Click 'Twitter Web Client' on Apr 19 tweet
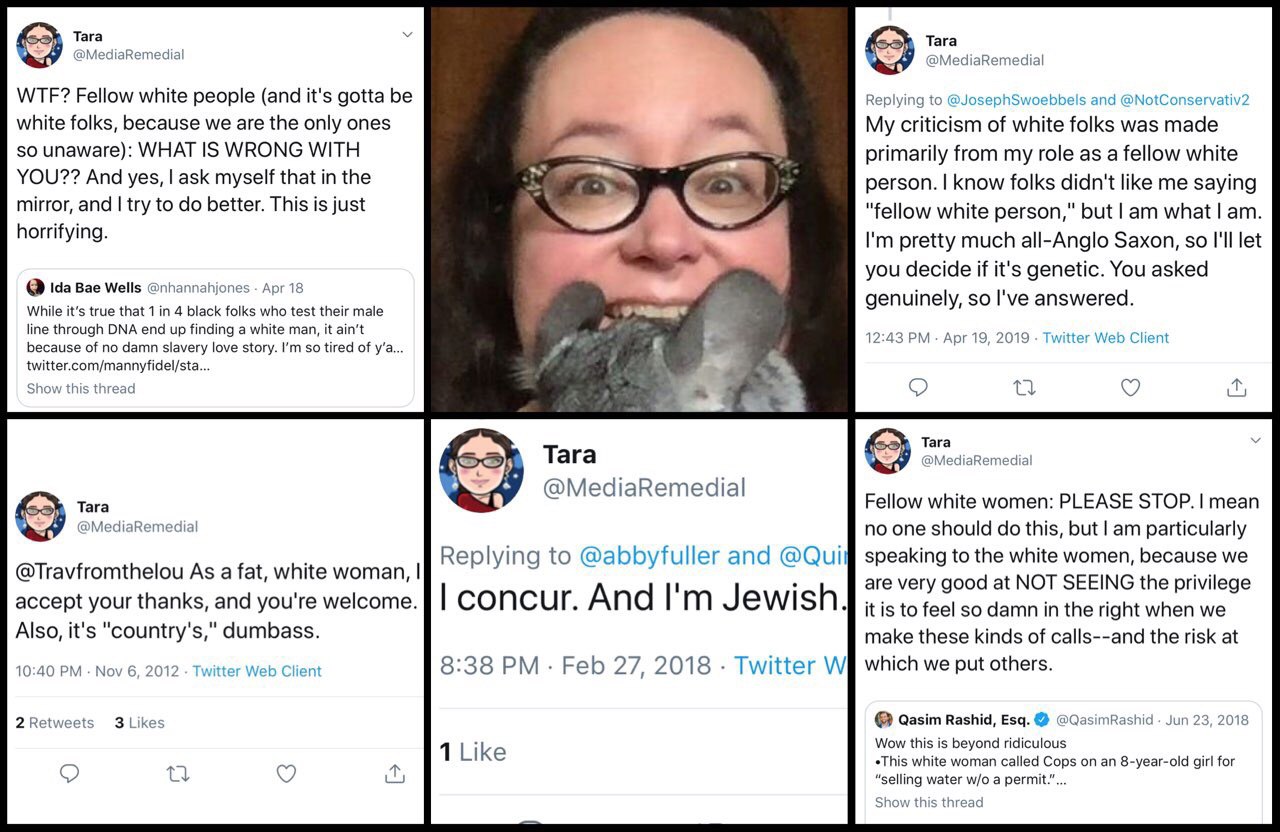The image size is (1280, 832). pos(1105,338)
